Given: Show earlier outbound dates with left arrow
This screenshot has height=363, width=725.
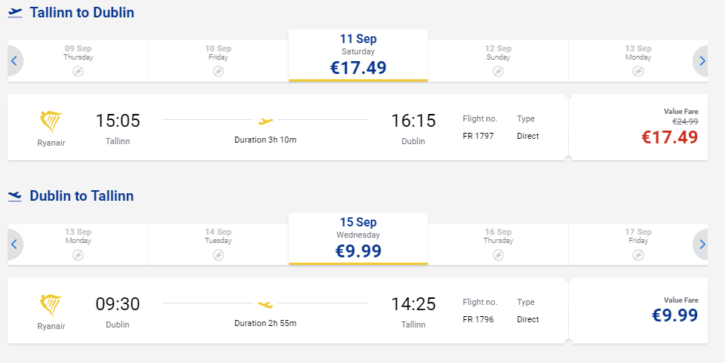Looking at the screenshot, I should 14,61.
